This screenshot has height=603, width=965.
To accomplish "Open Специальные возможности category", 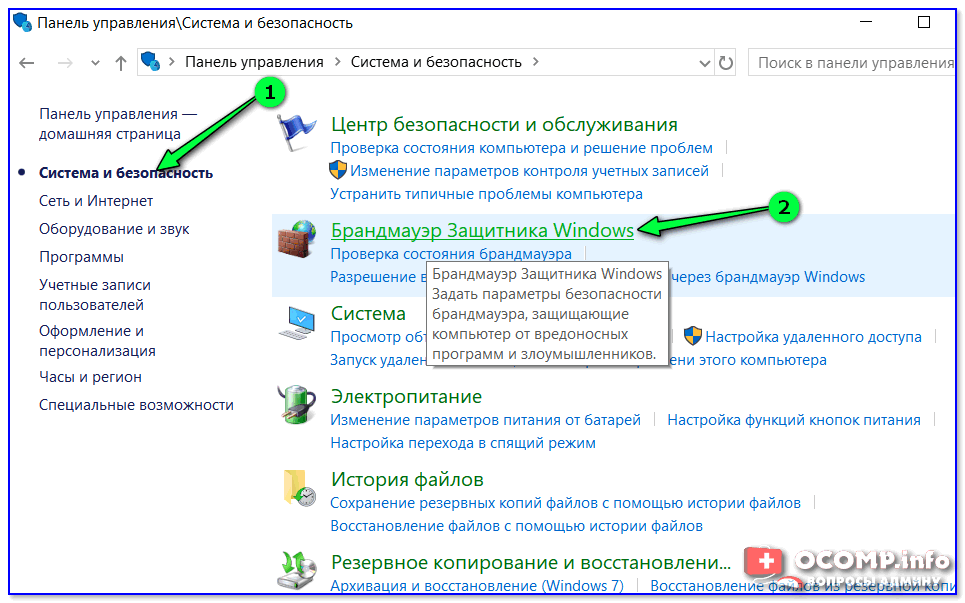I will point(136,405).
